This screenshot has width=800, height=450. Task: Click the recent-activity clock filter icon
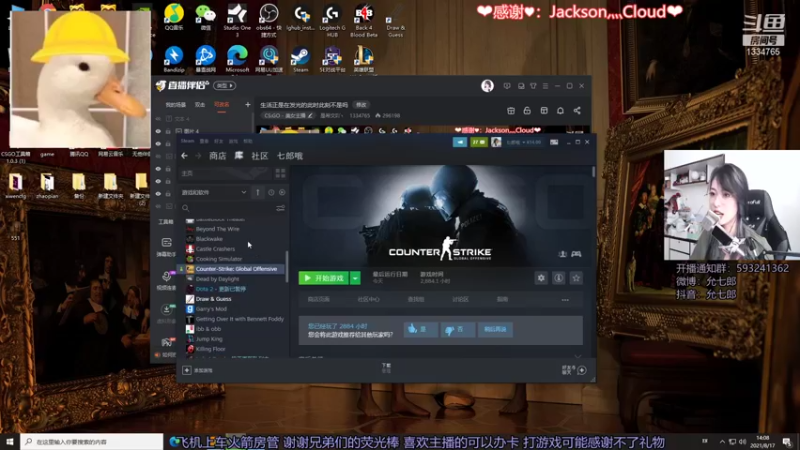pyautogui.click(x=271, y=192)
